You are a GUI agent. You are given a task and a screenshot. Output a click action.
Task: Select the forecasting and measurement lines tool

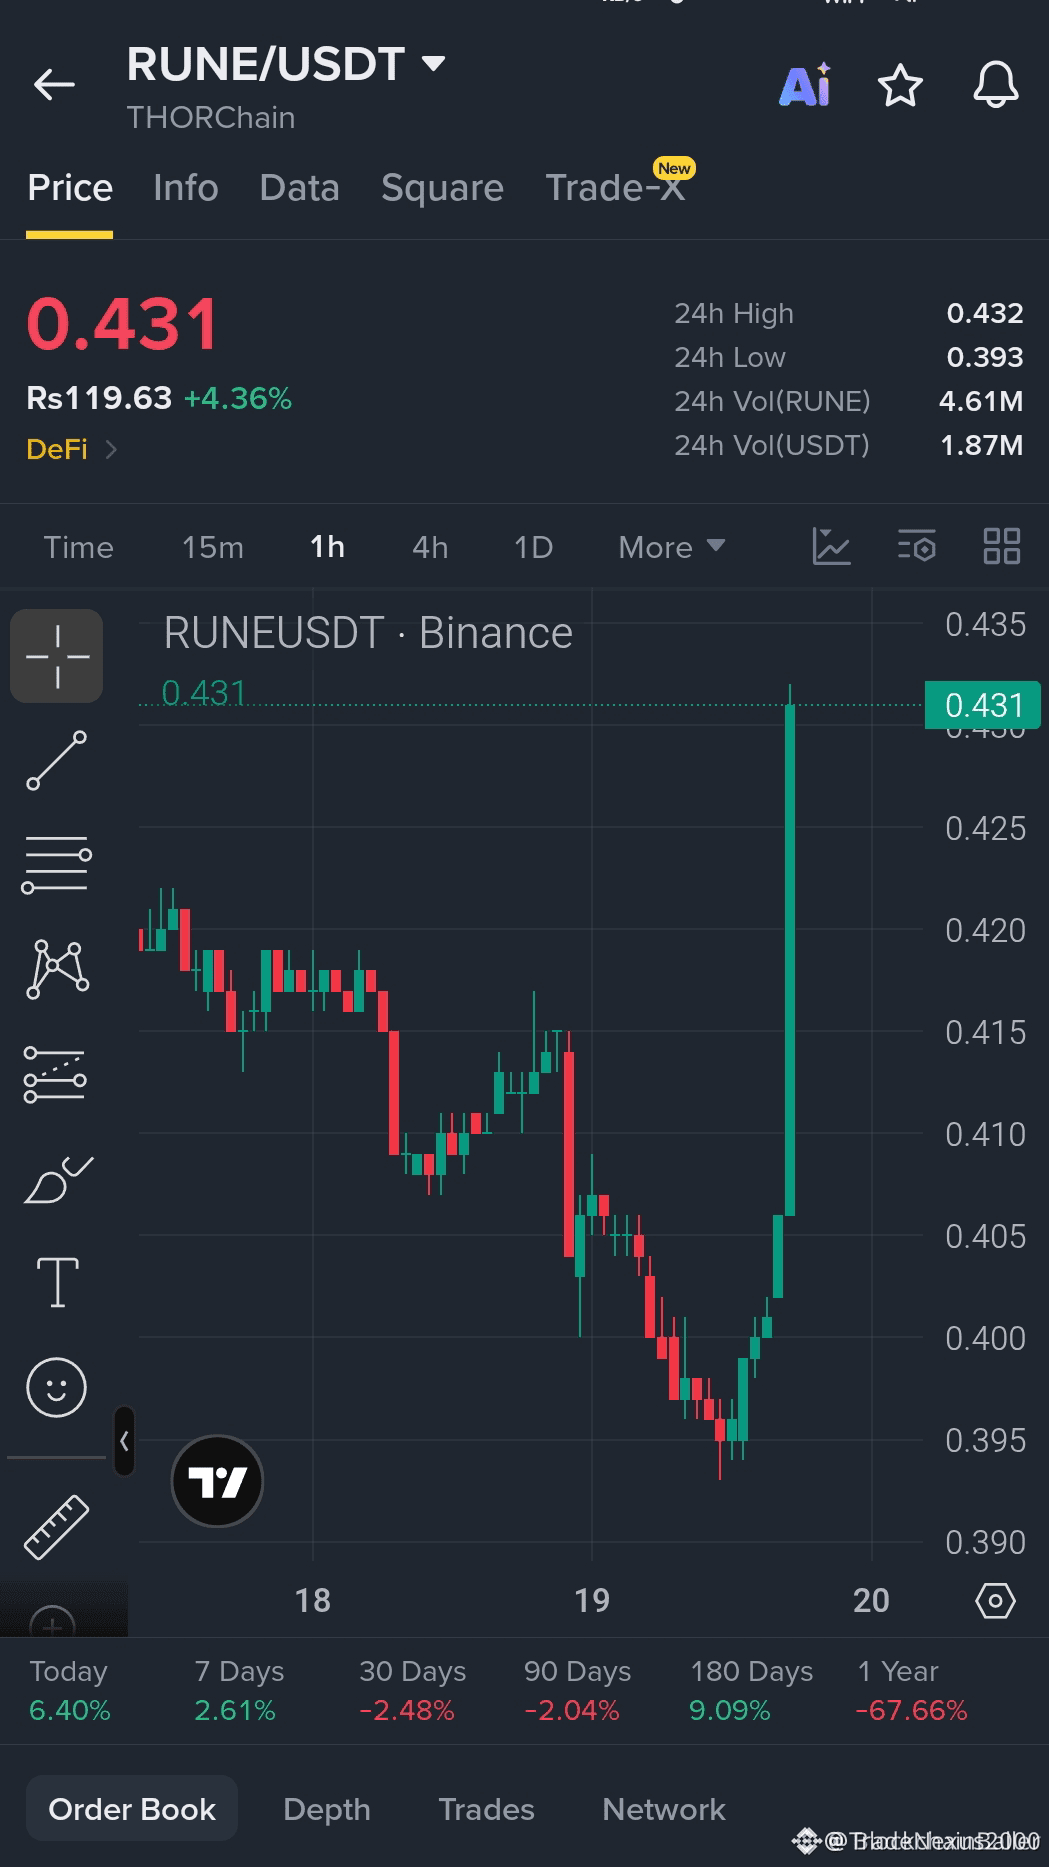(x=55, y=1075)
